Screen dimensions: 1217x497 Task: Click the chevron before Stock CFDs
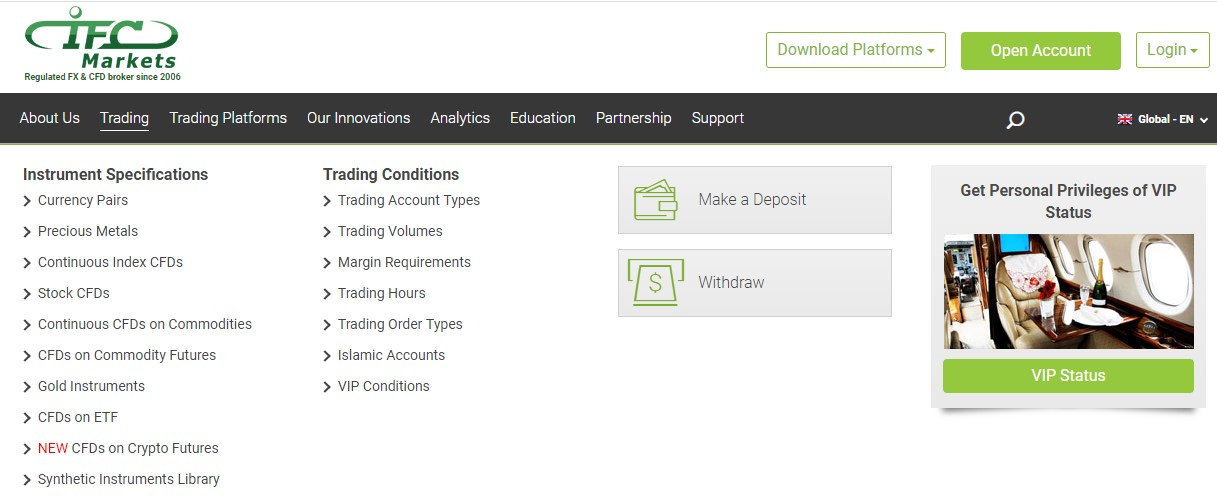[x=27, y=294]
